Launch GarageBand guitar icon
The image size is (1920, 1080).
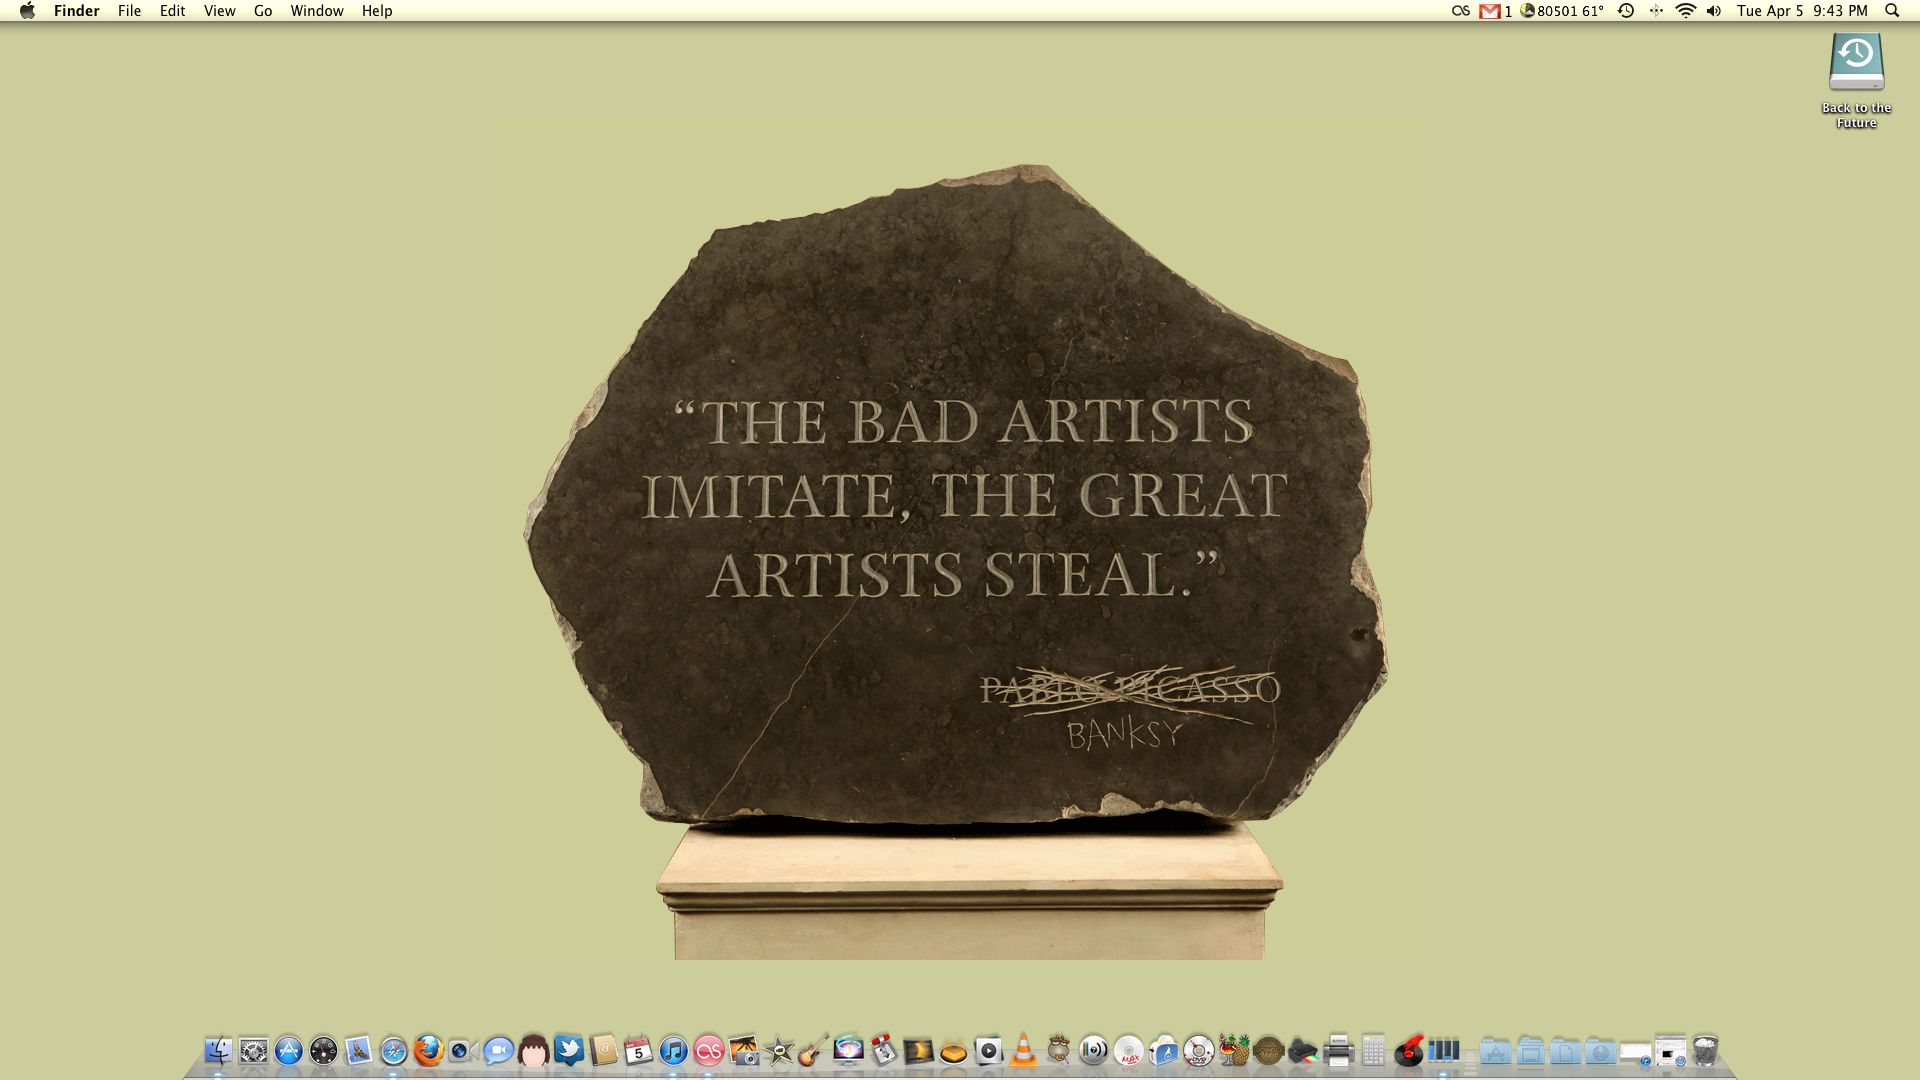(x=813, y=1051)
